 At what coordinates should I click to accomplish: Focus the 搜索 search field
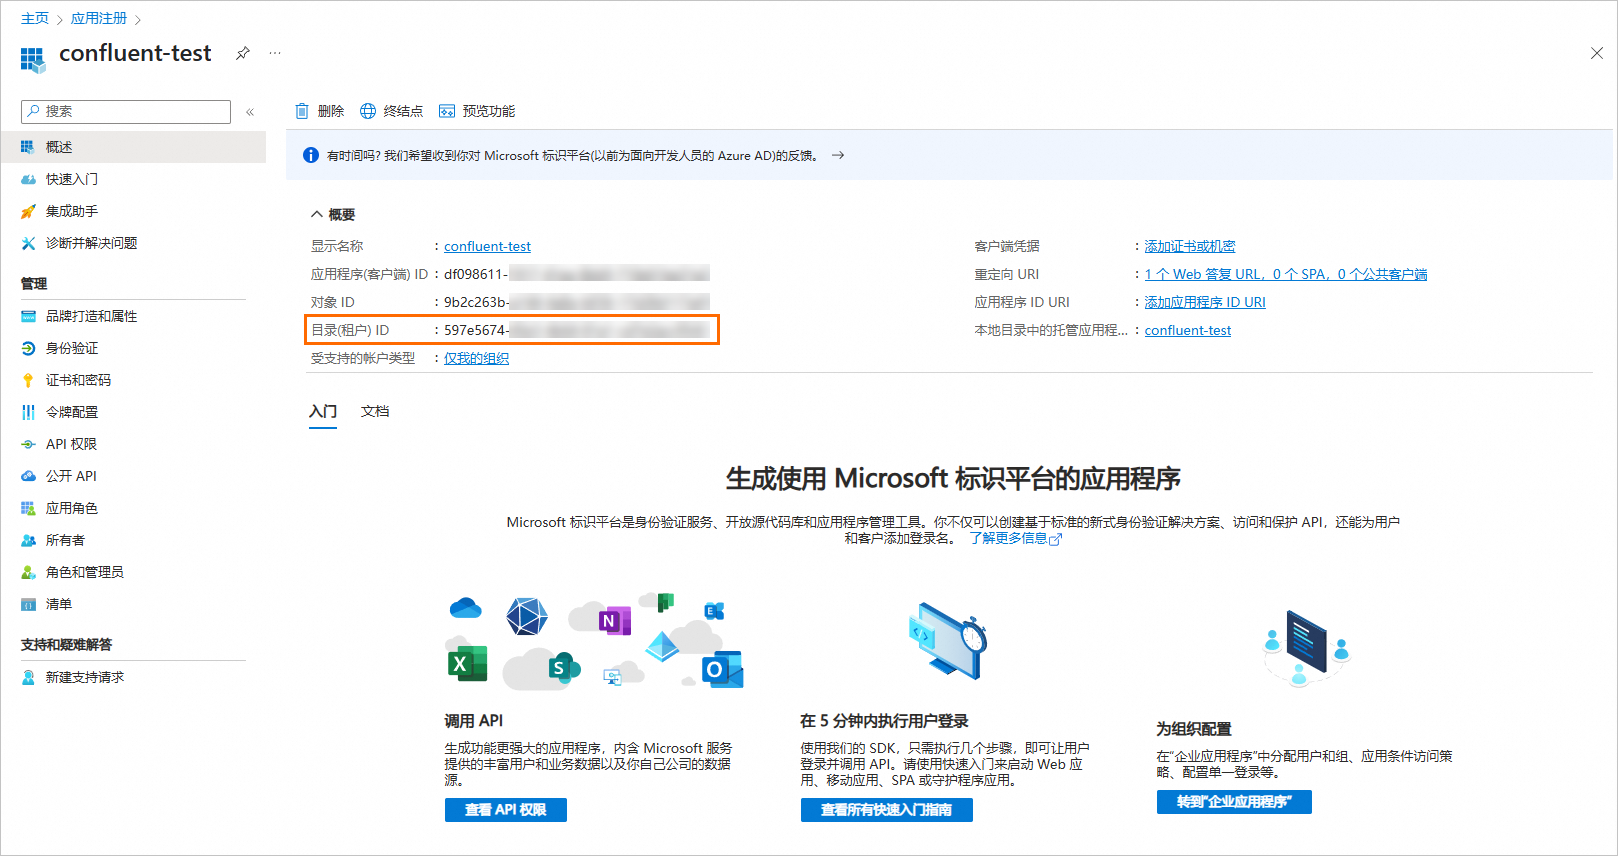[126, 111]
